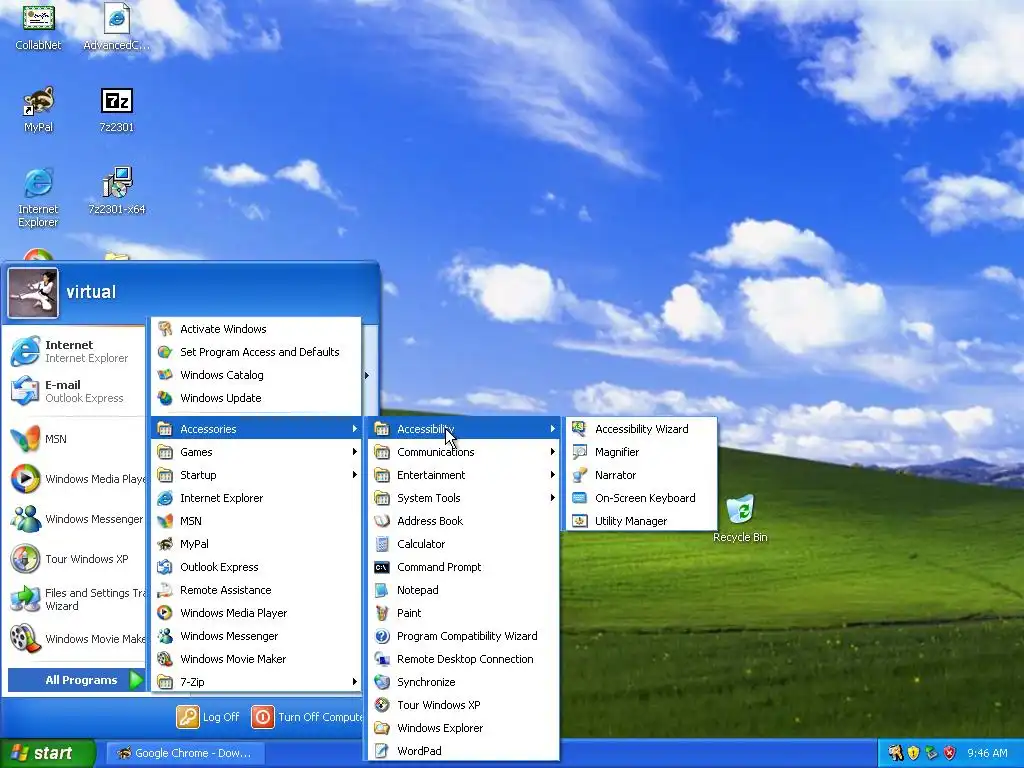Click the 9:46 AM system clock
The height and width of the screenshot is (768, 1024).
(x=987, y=753)
